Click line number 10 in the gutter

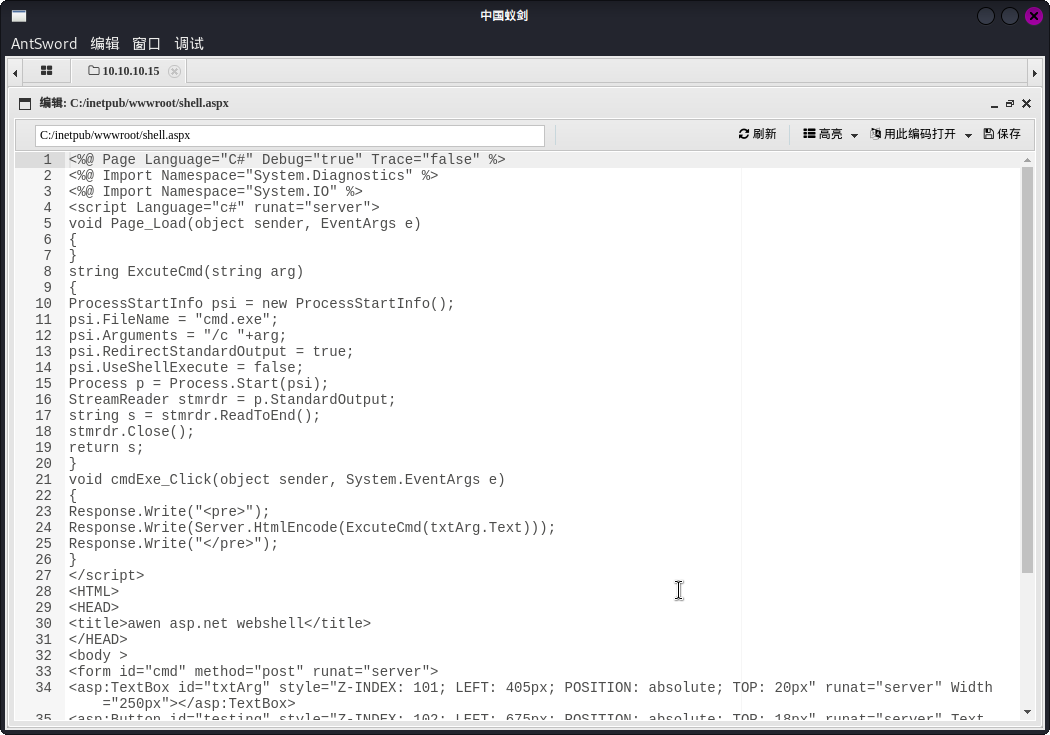(x=44, y=303)
